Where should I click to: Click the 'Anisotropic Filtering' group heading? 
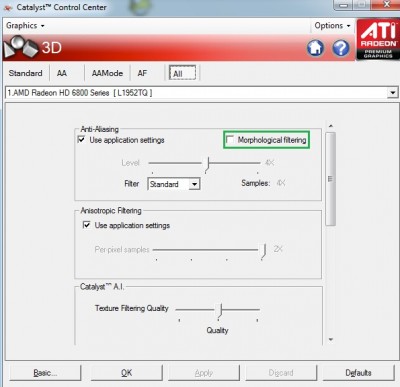pyautogui.click(x=111, y=211)
